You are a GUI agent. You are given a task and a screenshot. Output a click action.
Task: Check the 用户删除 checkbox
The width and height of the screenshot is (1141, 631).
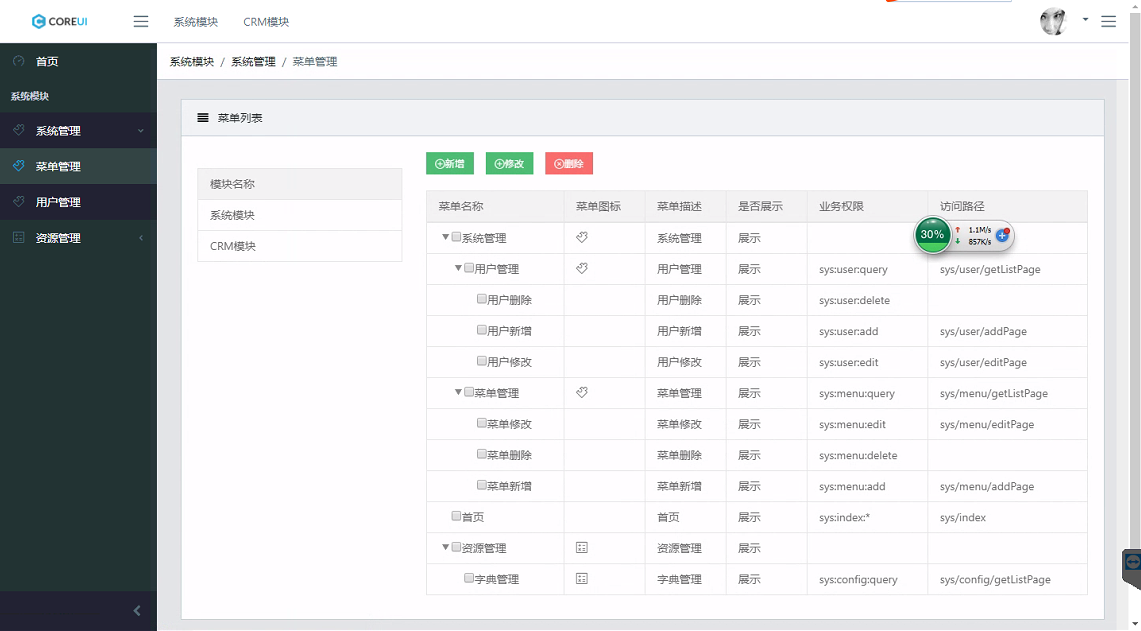tap(482, 299)
